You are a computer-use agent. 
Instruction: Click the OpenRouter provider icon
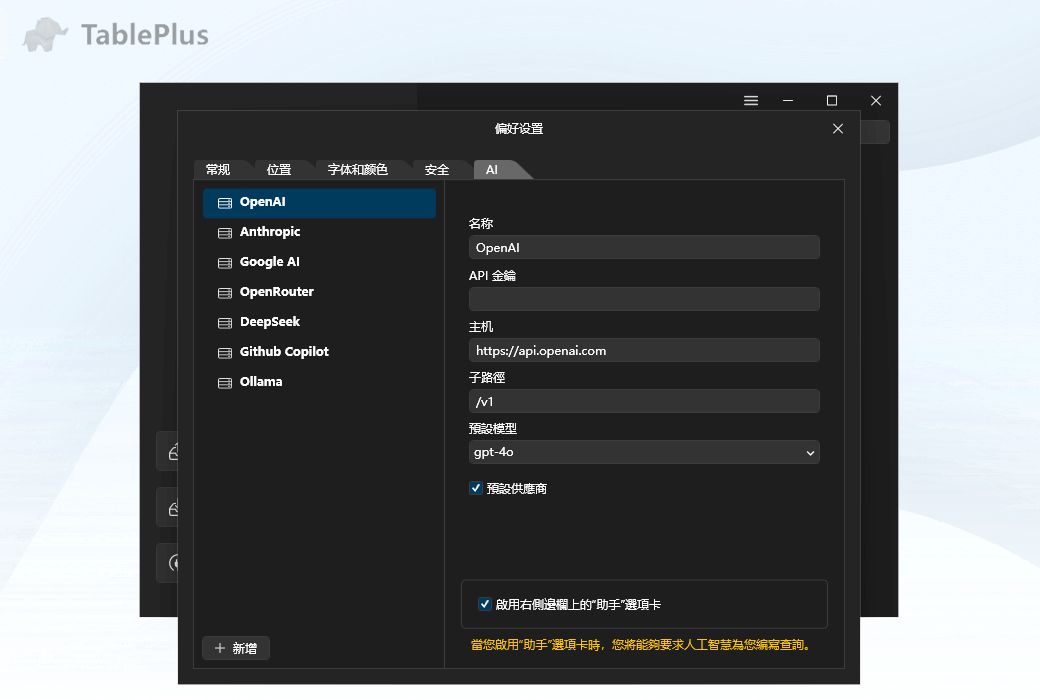224,291
